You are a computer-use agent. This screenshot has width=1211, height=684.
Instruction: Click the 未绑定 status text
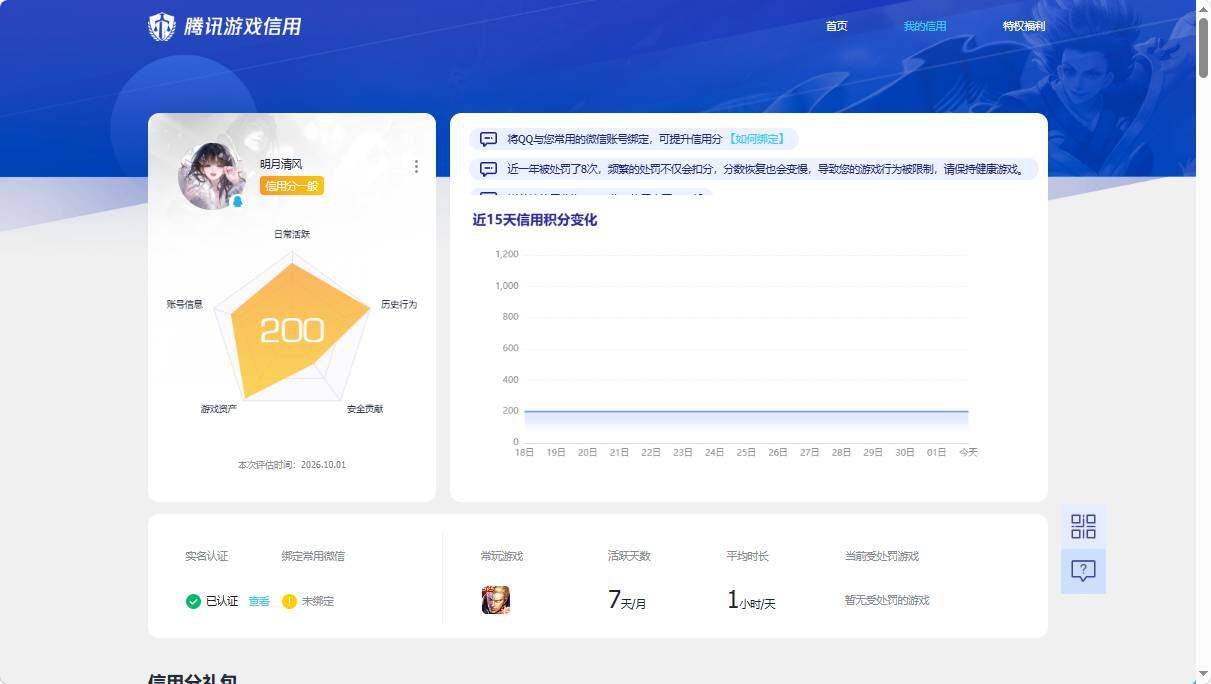(318, 601)
